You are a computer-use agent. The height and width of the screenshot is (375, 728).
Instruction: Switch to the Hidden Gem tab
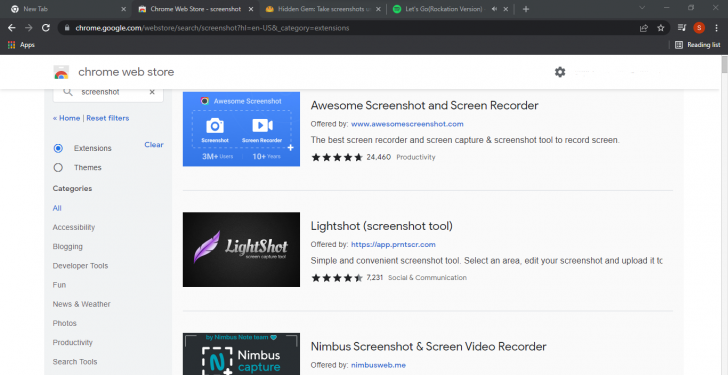tap(323, 9)
